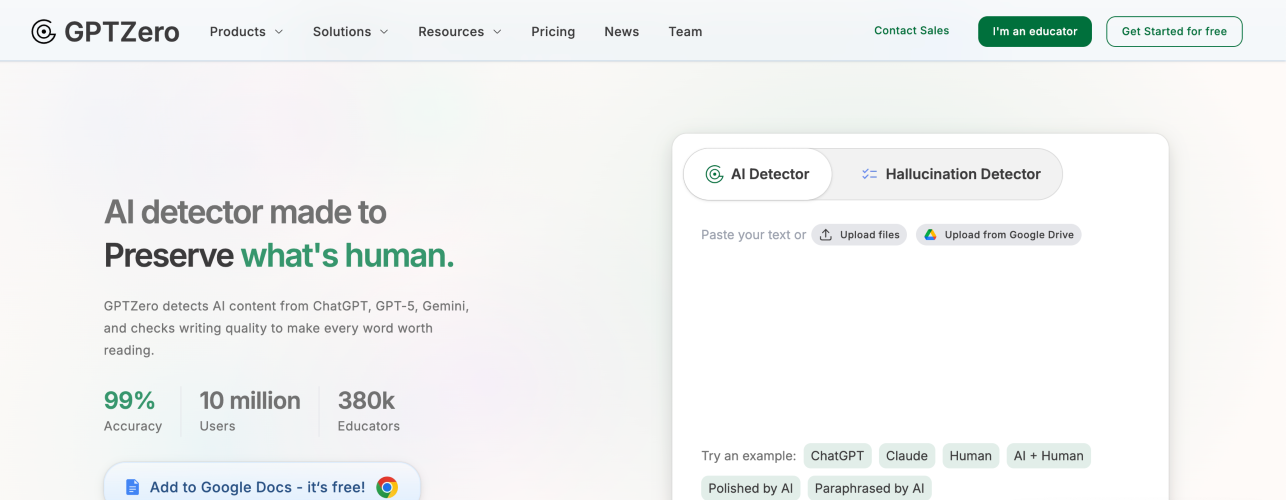Screen dimensions: 1286x500
Task: Click the GPTZero logo icon
Action: coord(43,32)
